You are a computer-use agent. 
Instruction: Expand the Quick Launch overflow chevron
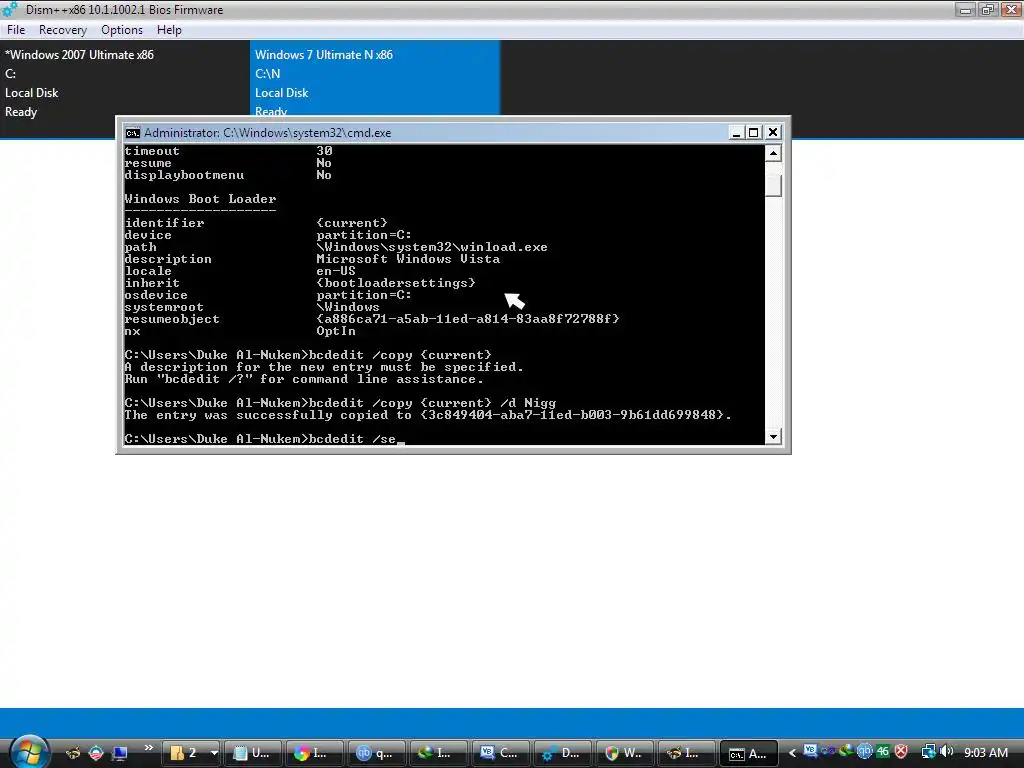click(148, 748)
